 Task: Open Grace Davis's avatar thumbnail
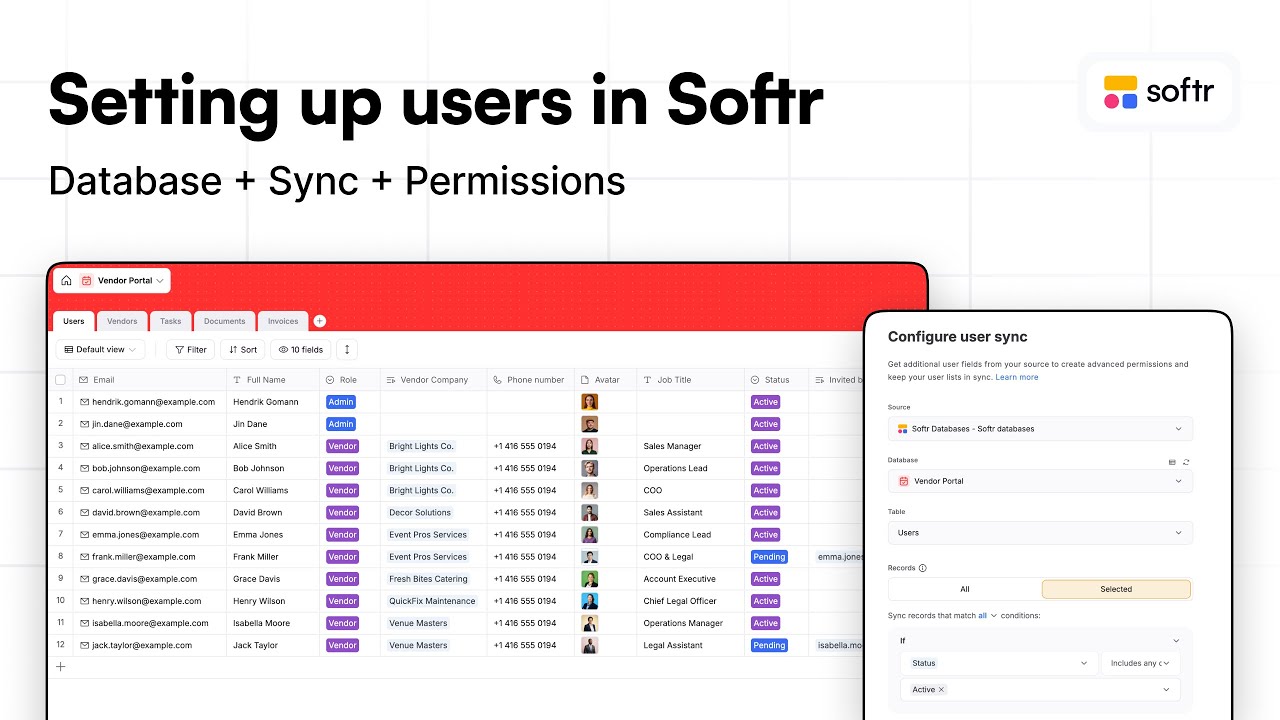coord(590,579)
